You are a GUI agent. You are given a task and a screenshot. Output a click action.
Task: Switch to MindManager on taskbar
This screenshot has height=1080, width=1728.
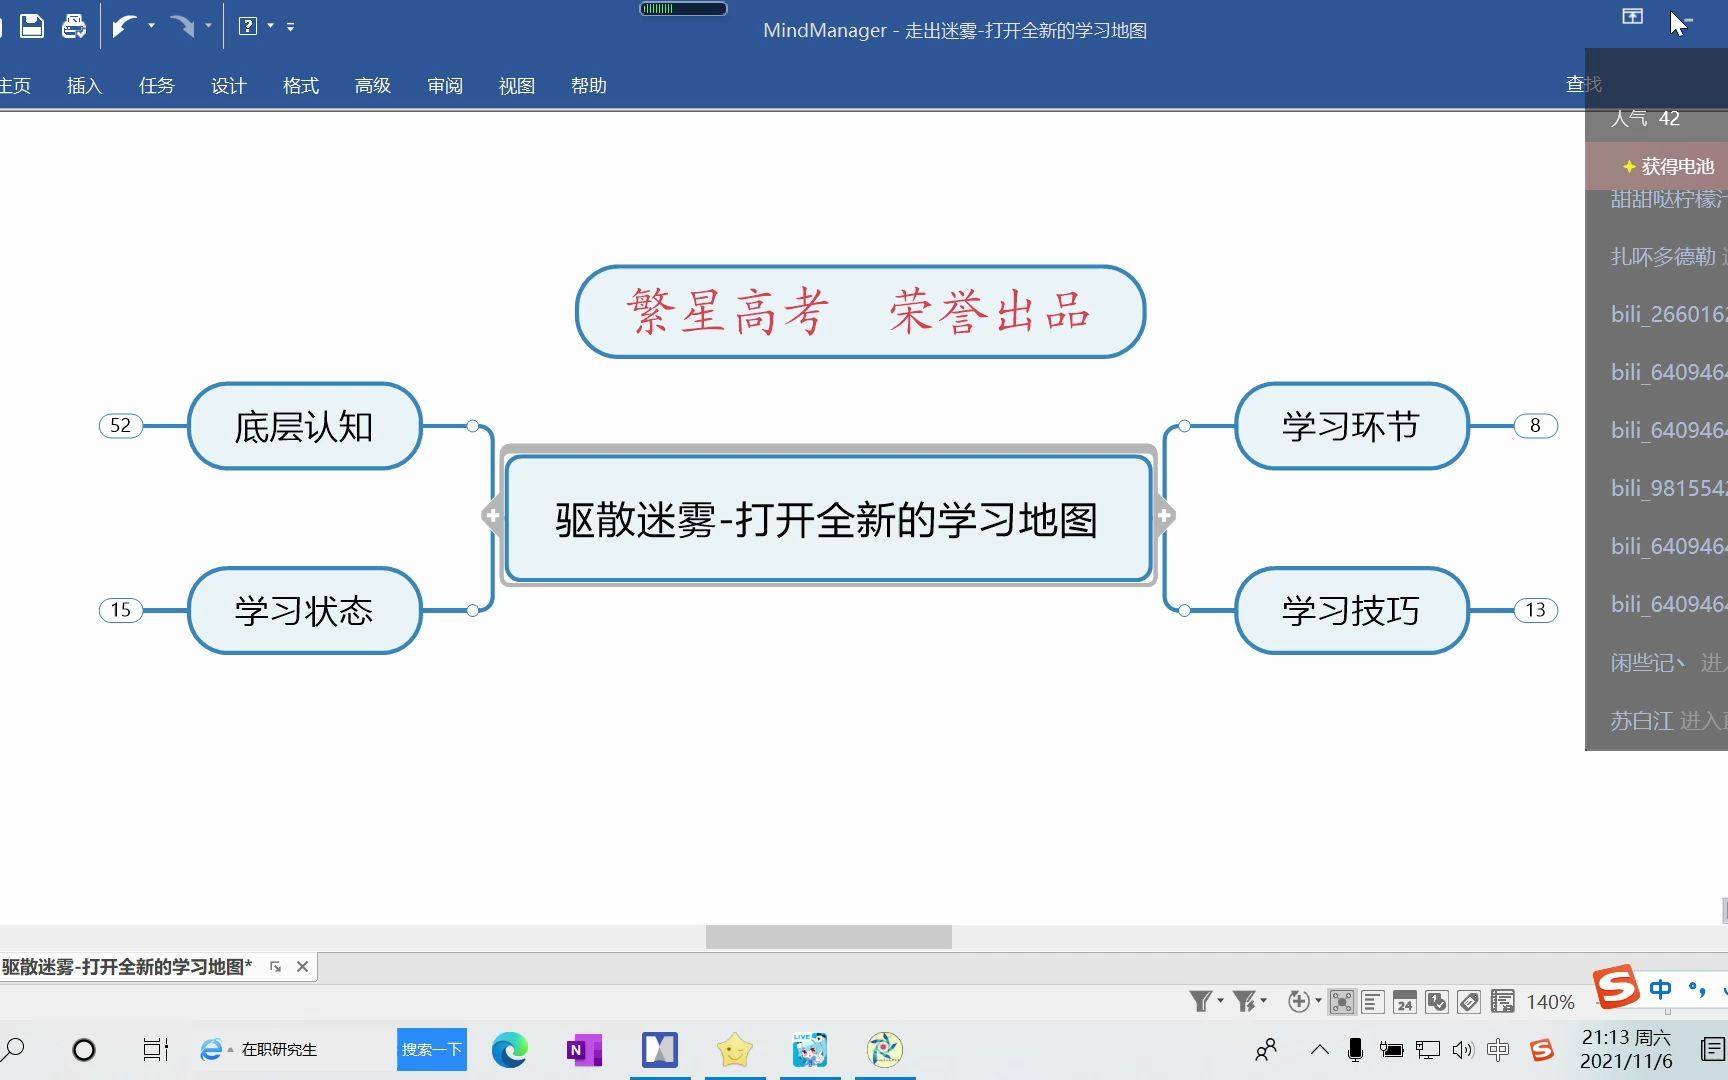[x=660, y=1050]
